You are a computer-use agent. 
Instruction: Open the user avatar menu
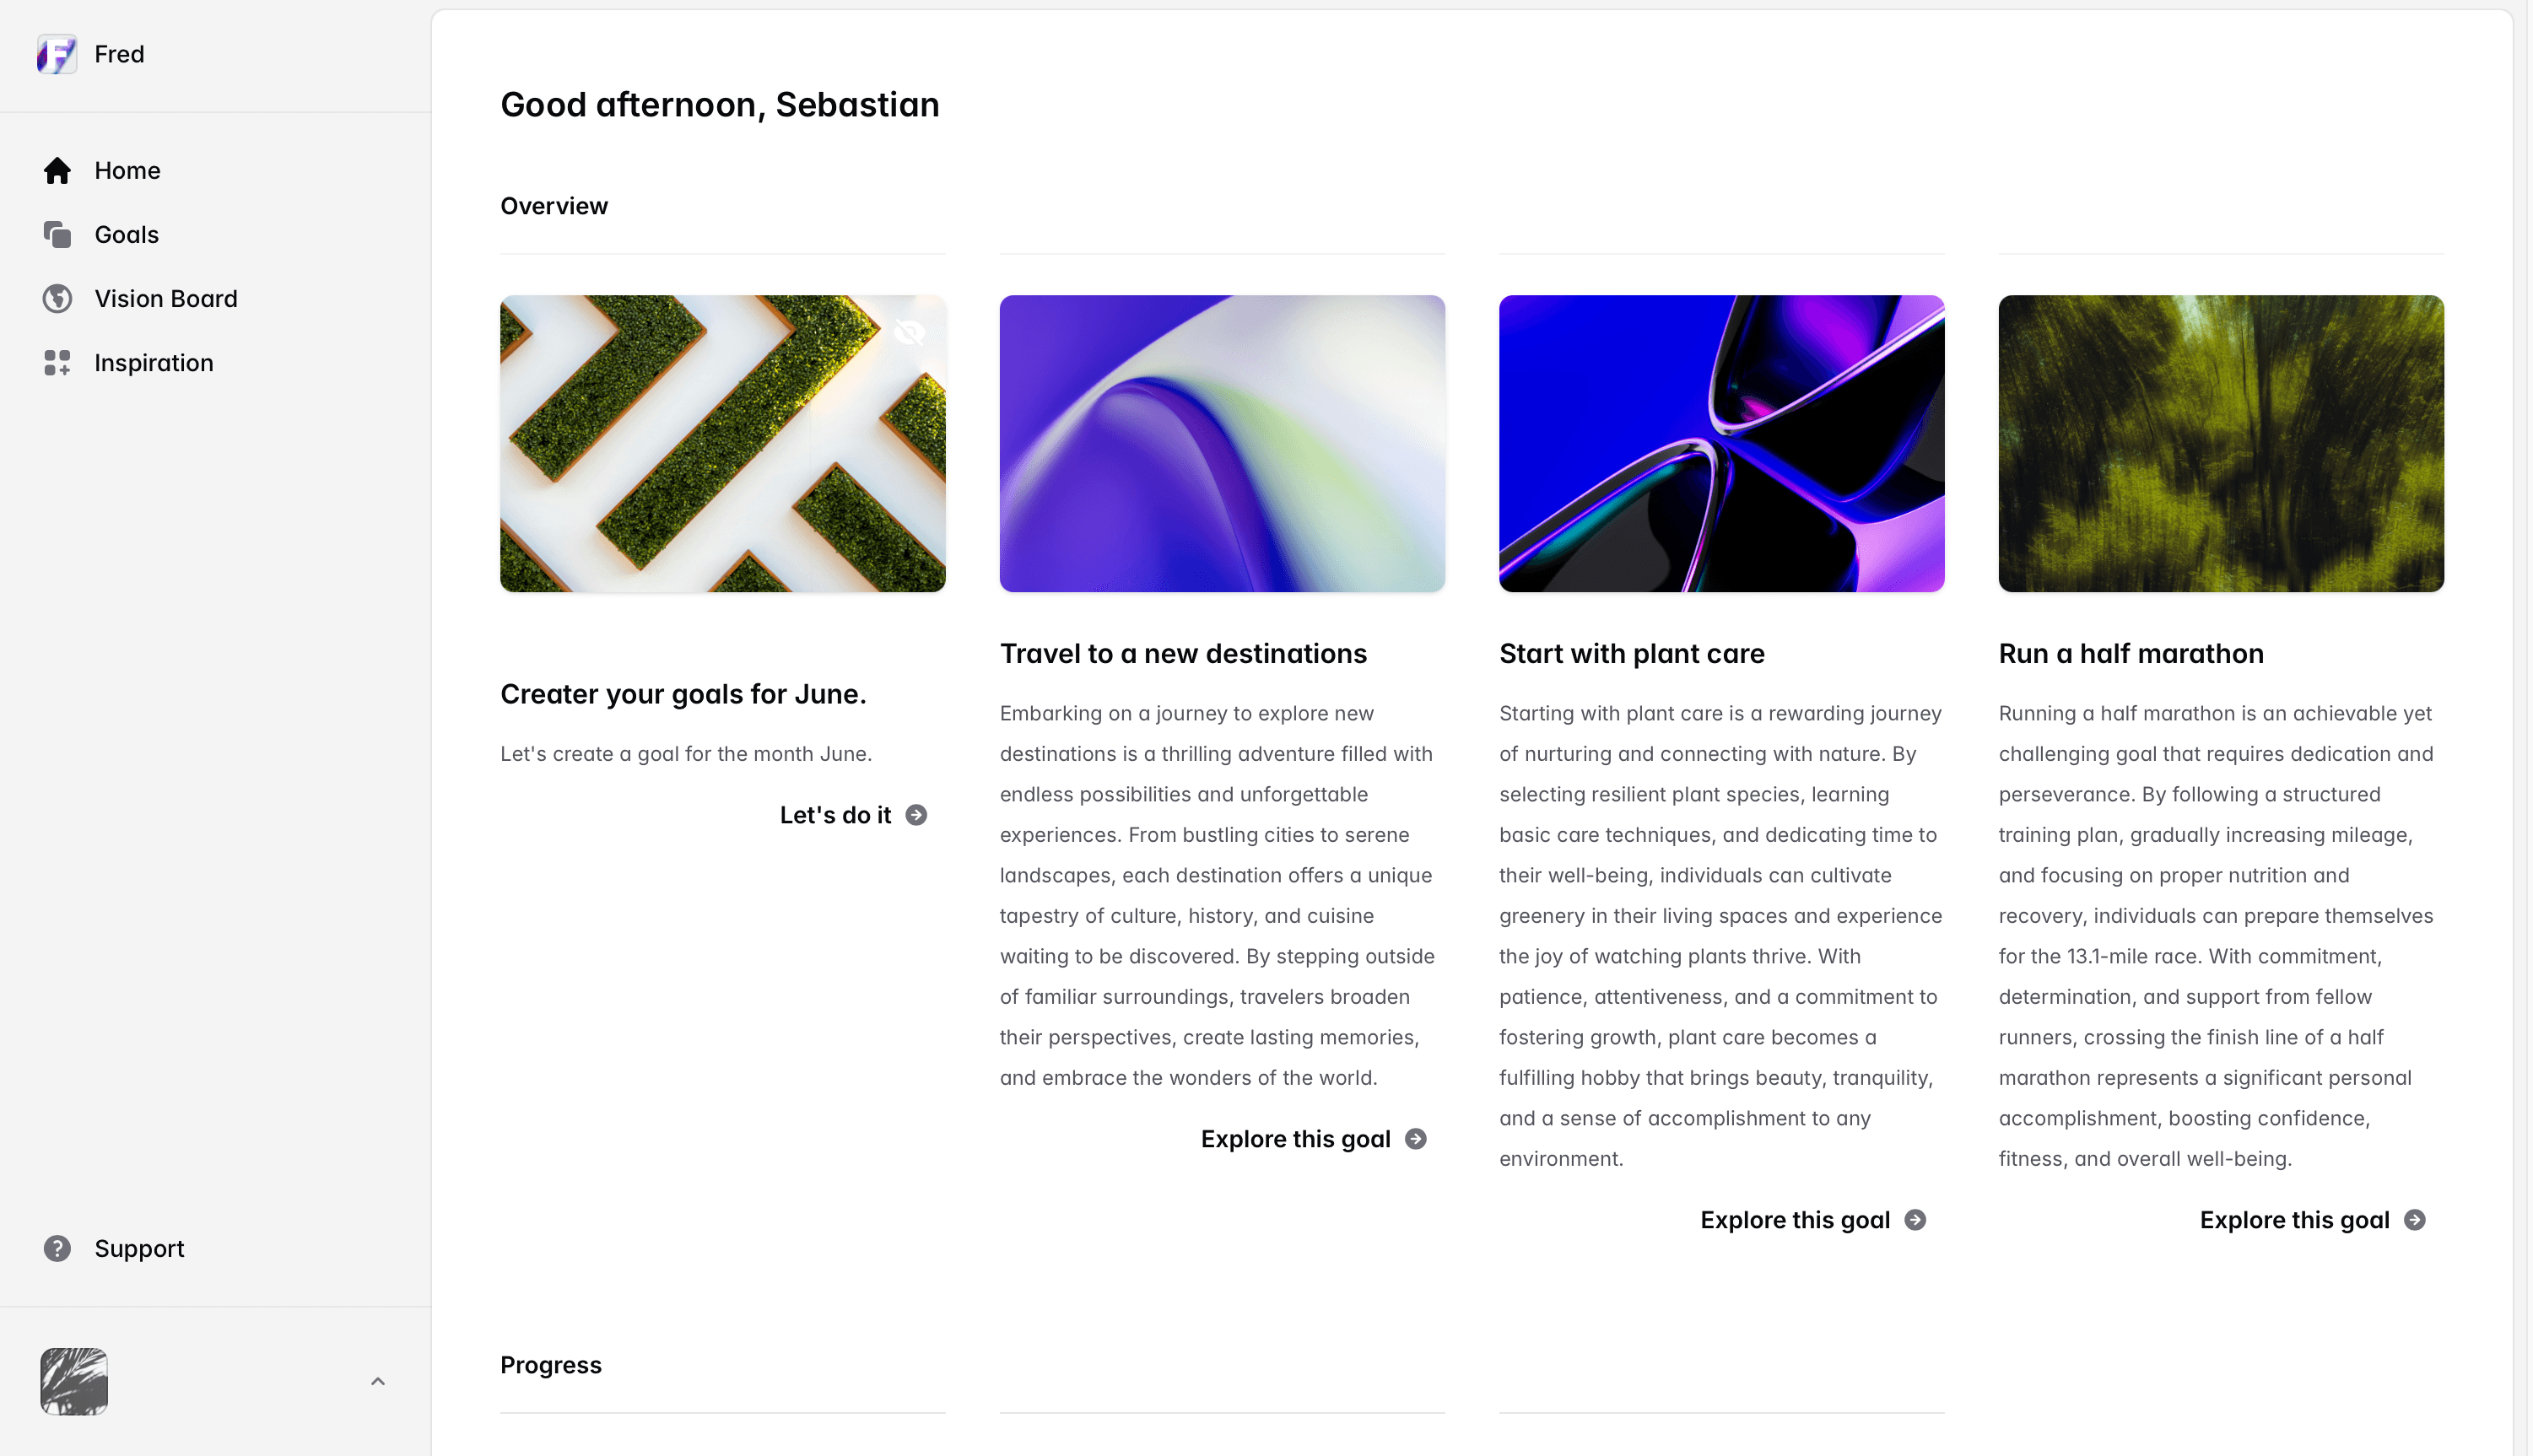coord(74,1382)
